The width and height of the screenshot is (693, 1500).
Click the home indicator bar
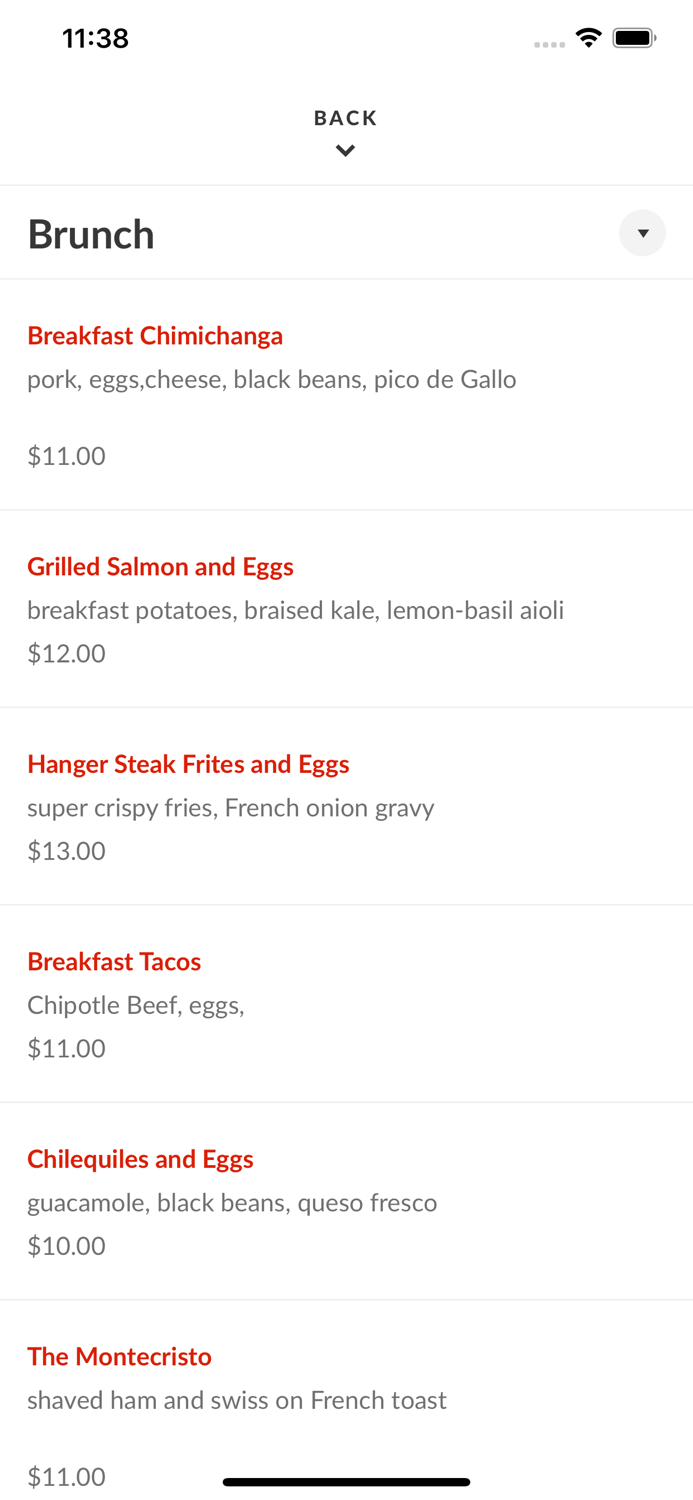coord(346,1482)
